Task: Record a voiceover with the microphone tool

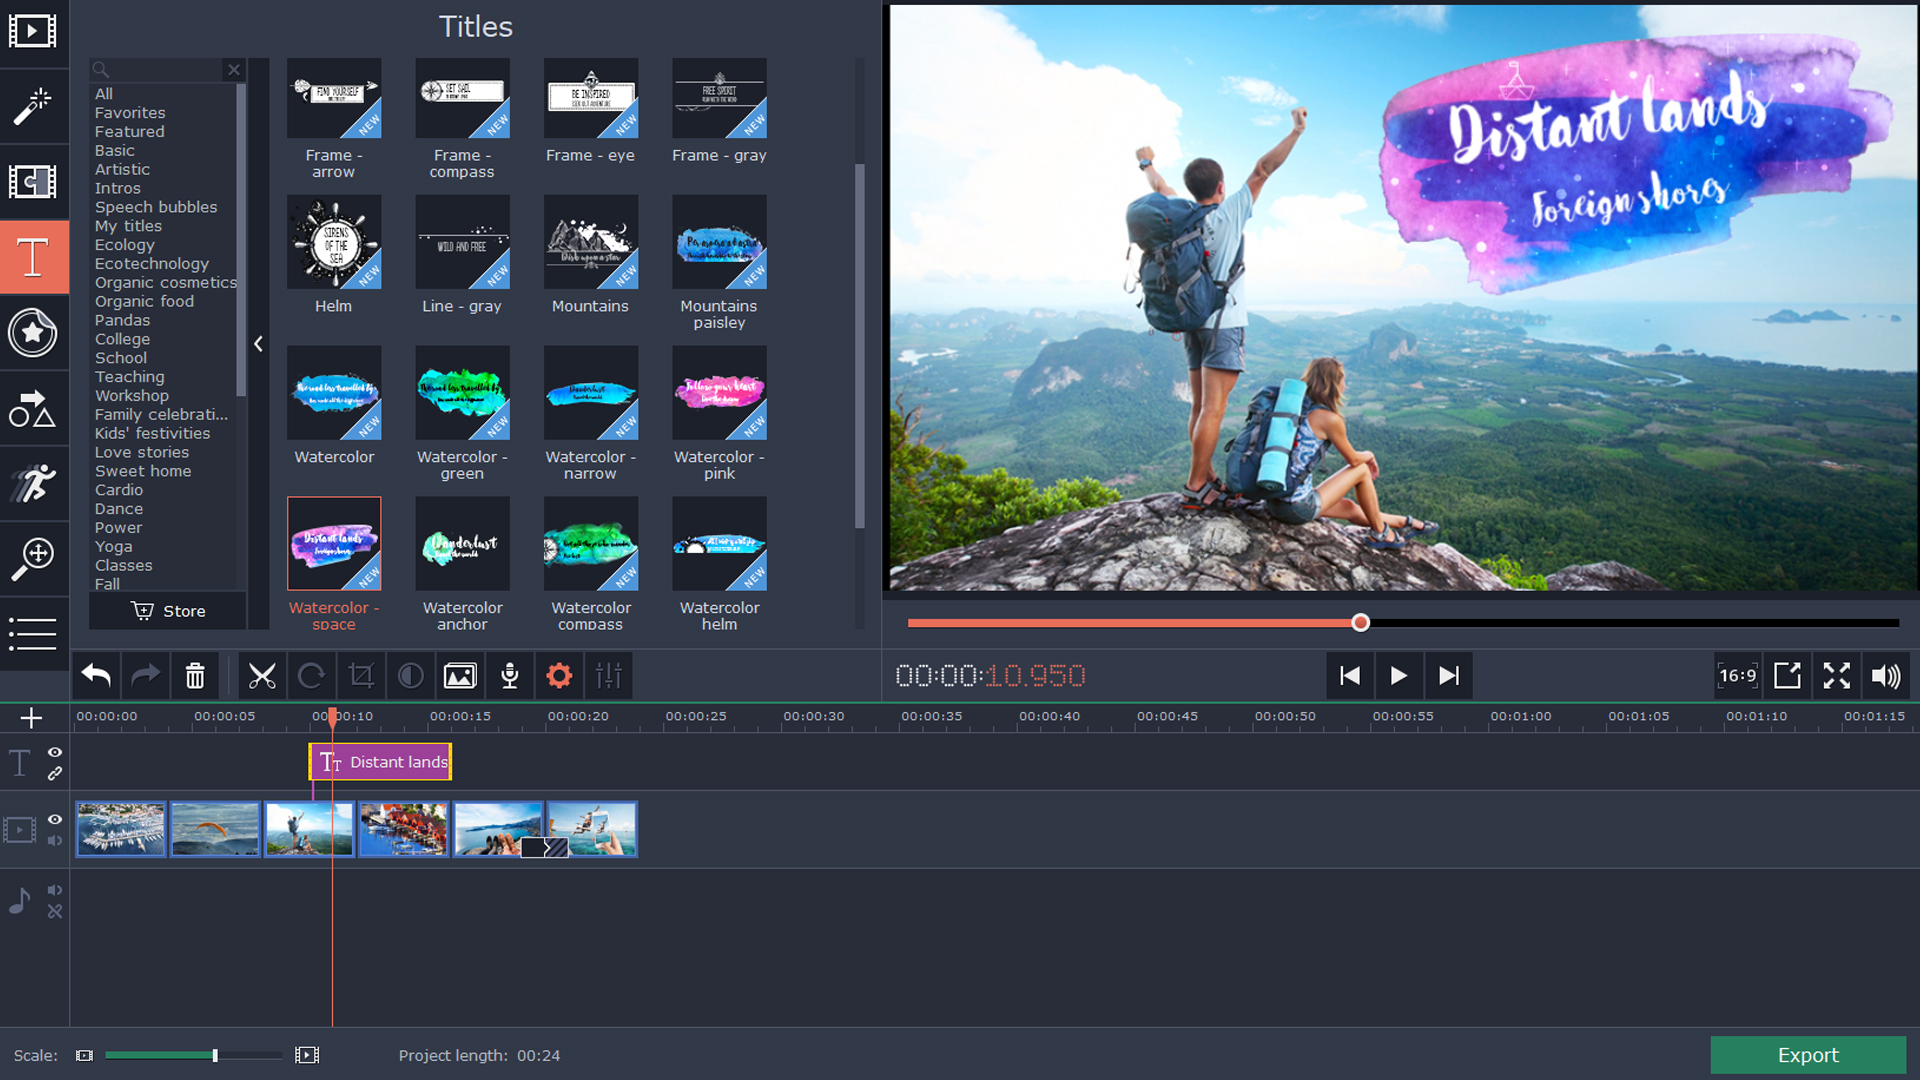Action: 509,675
